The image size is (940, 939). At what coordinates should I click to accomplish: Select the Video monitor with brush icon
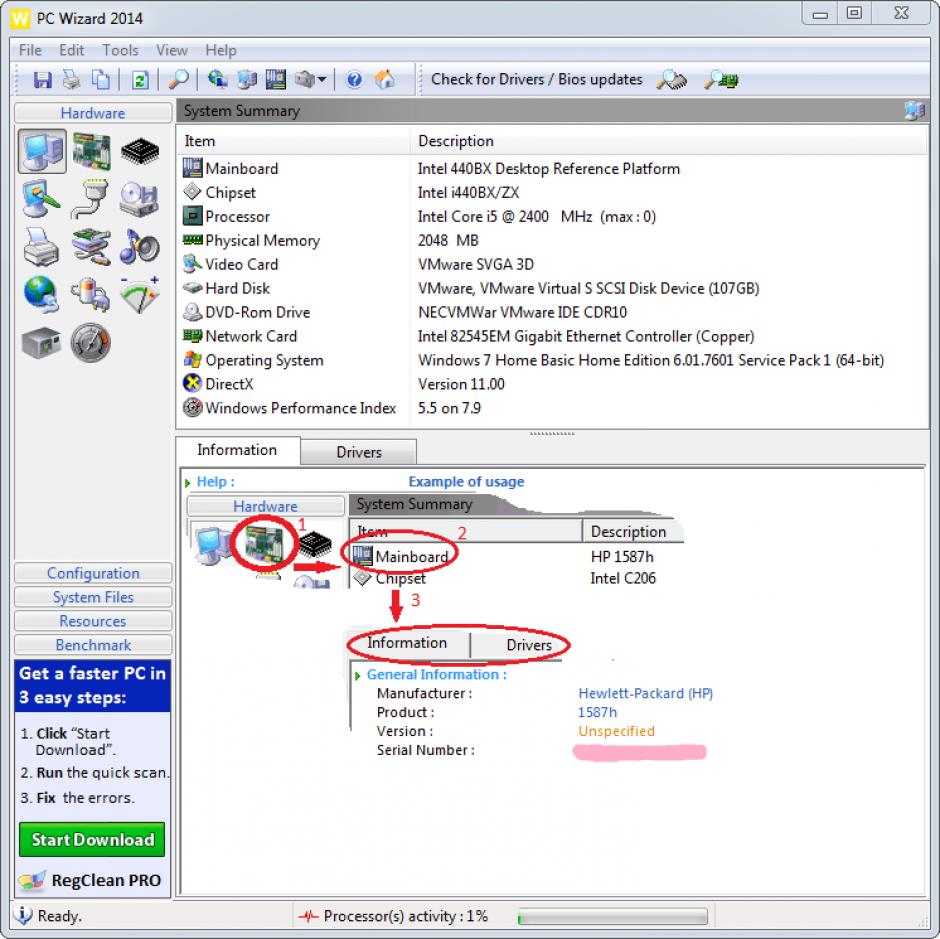coord(41,198)
